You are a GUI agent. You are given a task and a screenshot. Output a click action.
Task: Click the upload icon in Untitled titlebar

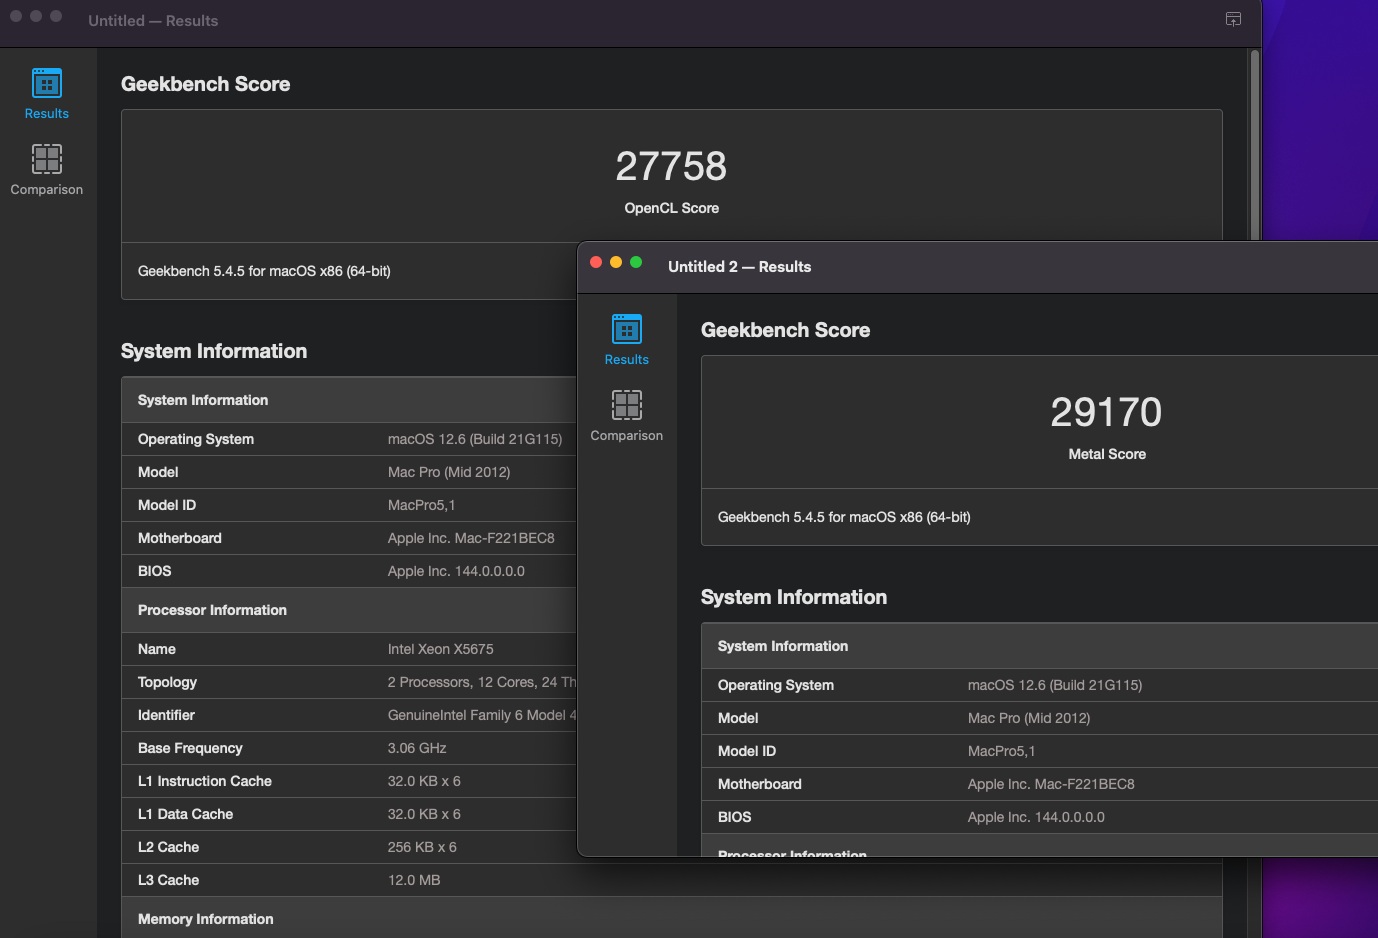click(x=1234, y=20)
